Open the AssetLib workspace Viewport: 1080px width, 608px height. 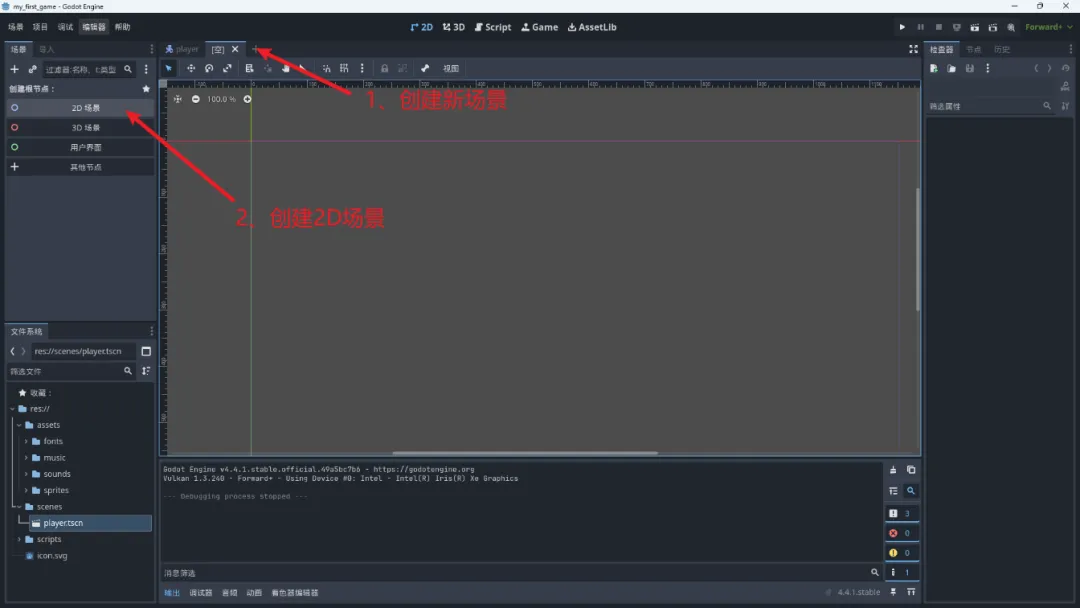[x=592, y=27]
